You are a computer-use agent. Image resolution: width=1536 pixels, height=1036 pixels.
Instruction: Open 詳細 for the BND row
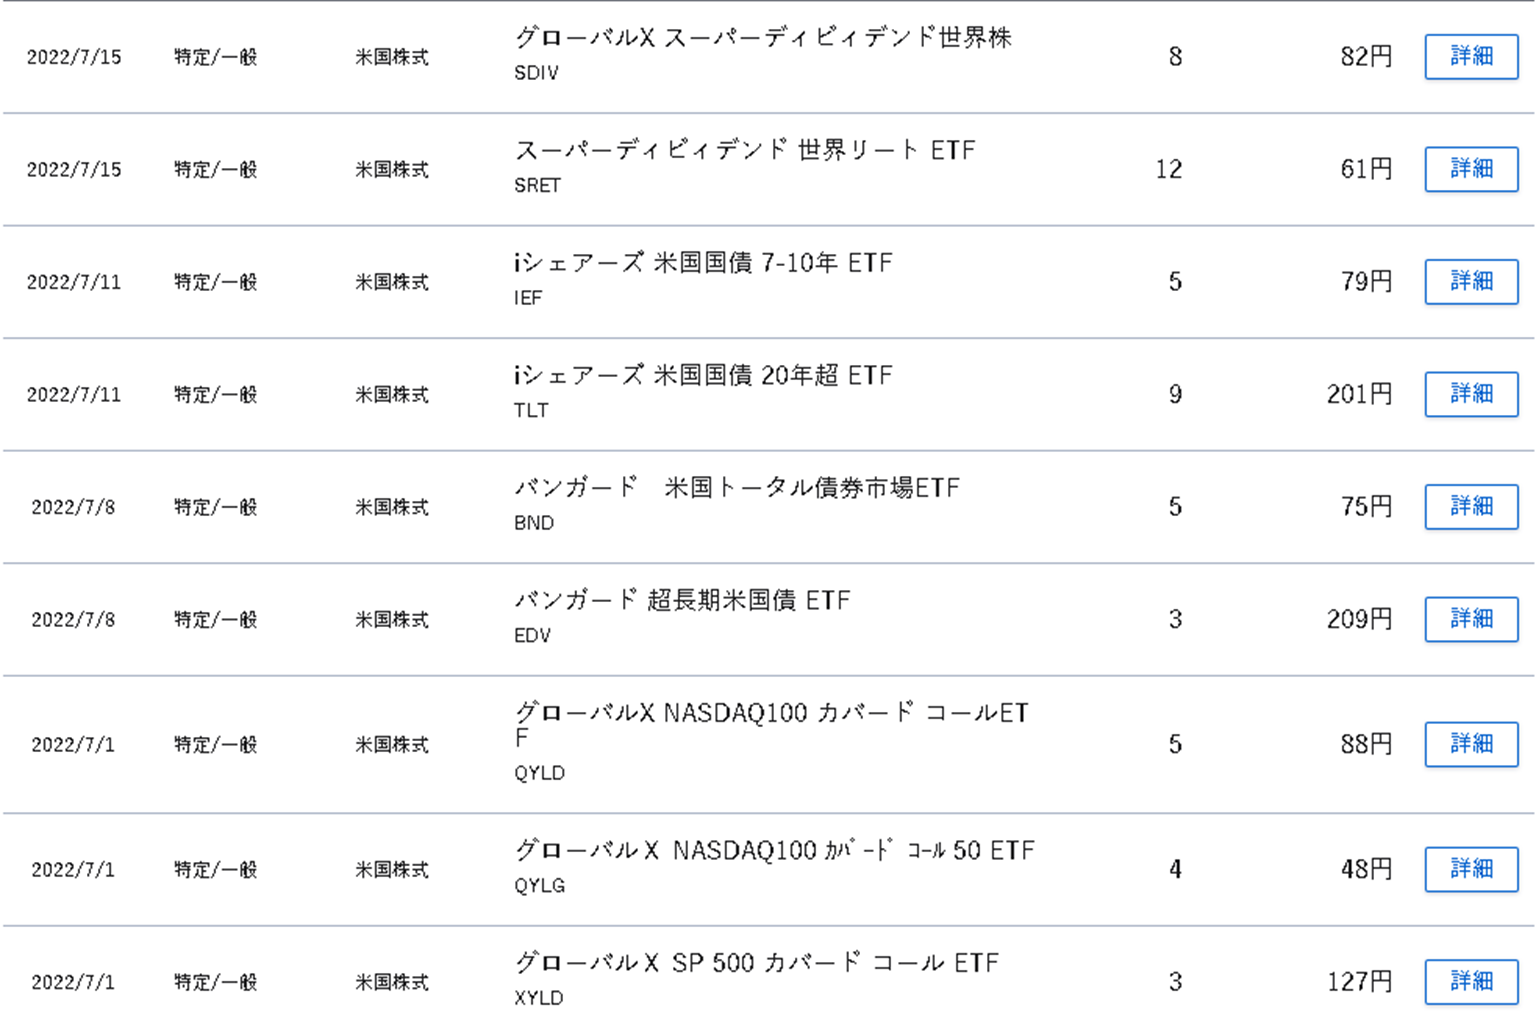(1470, 507)
